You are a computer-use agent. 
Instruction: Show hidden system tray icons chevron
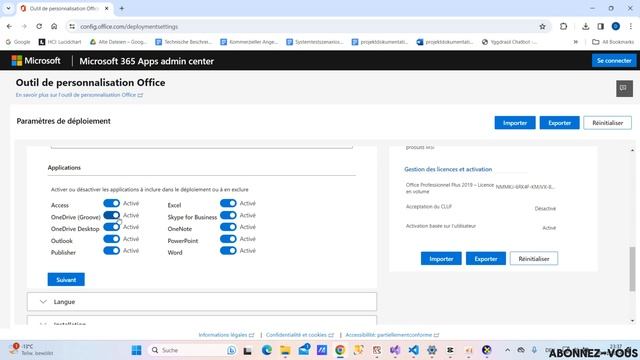(x=507, y=350)
